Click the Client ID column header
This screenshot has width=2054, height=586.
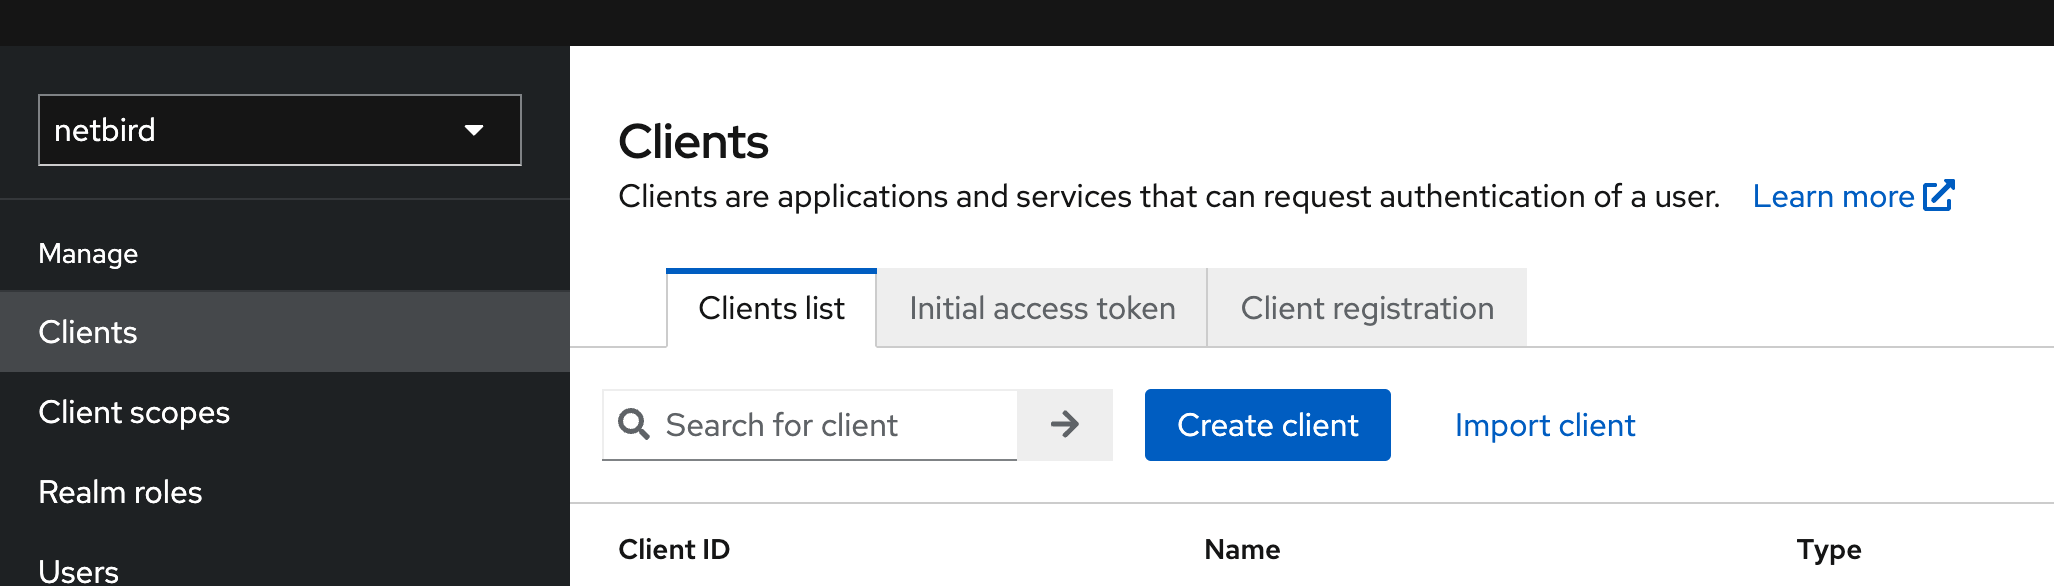[x=674, y=549]
